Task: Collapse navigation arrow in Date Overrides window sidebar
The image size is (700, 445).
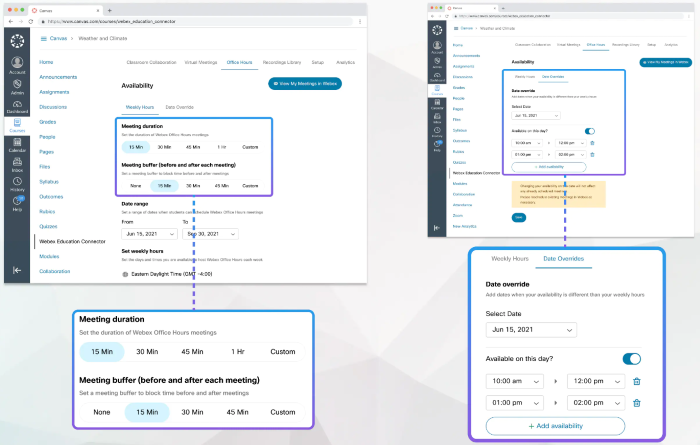Action: click(436, 228)
